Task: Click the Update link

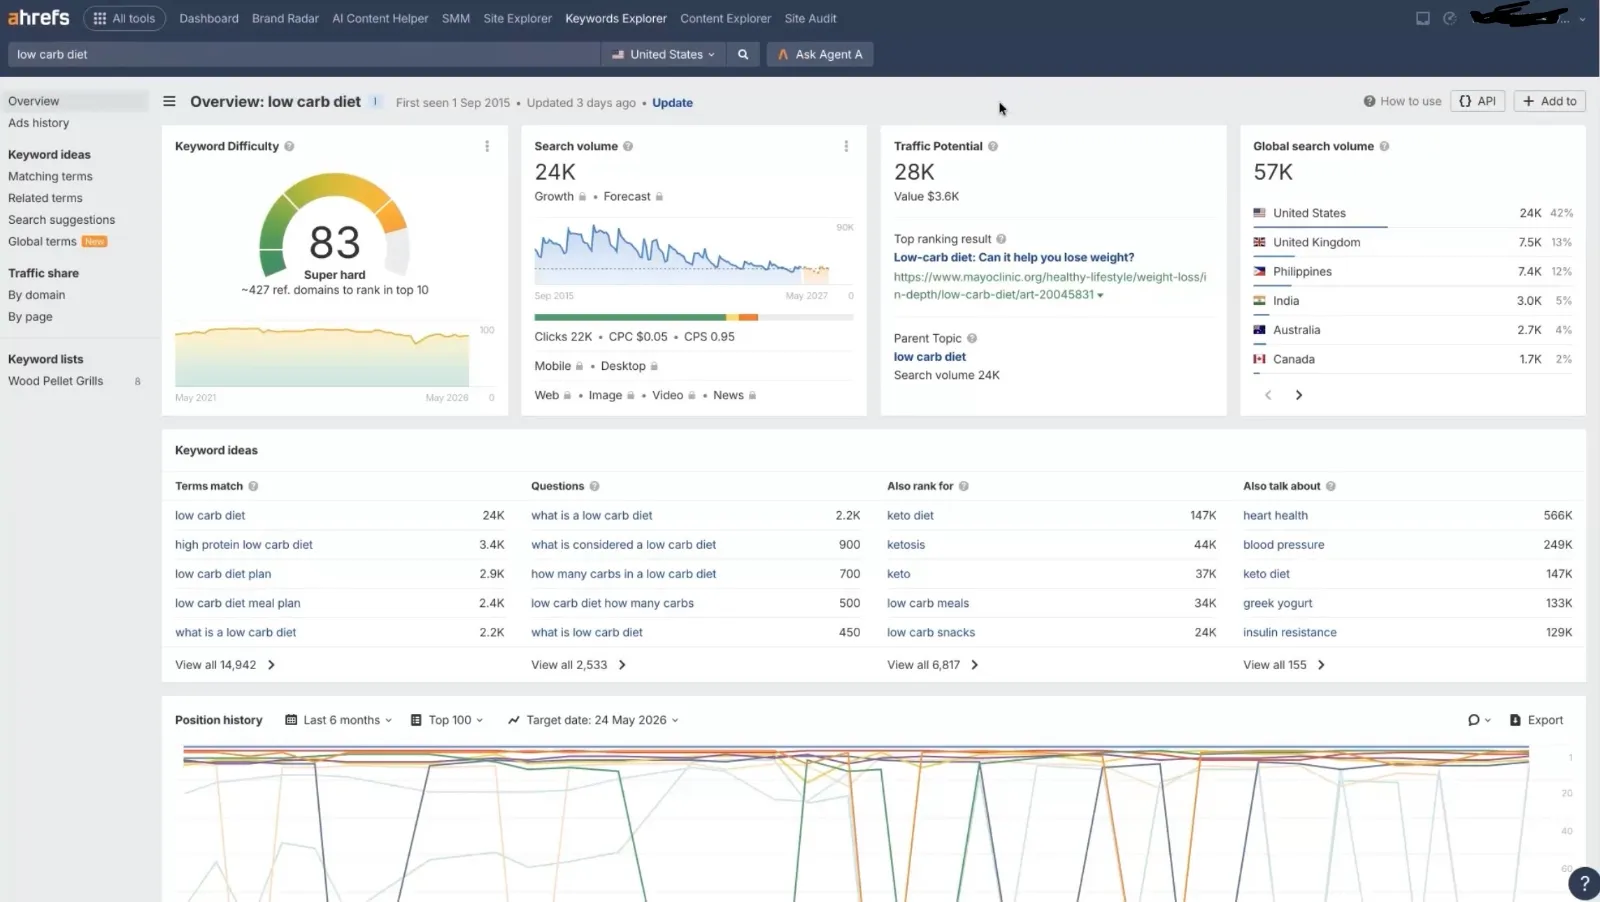Action: (672, 103)
